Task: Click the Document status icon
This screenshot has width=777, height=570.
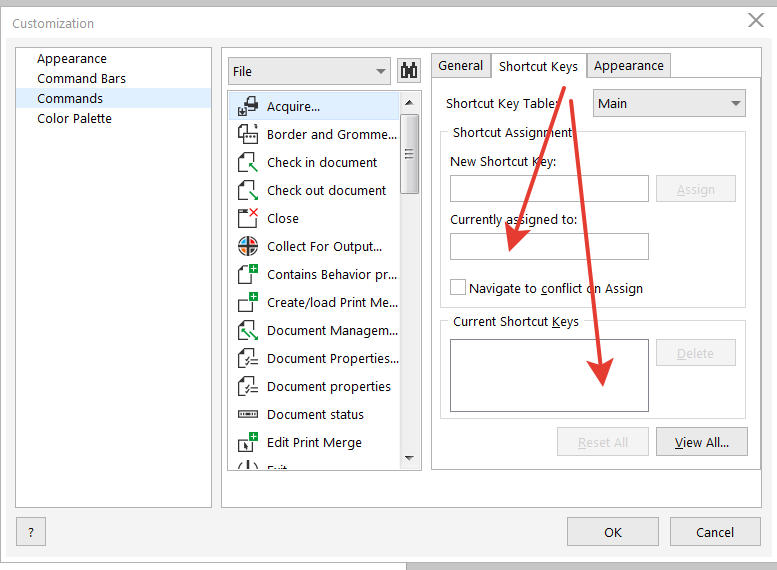Action: [x=248, y=414]
